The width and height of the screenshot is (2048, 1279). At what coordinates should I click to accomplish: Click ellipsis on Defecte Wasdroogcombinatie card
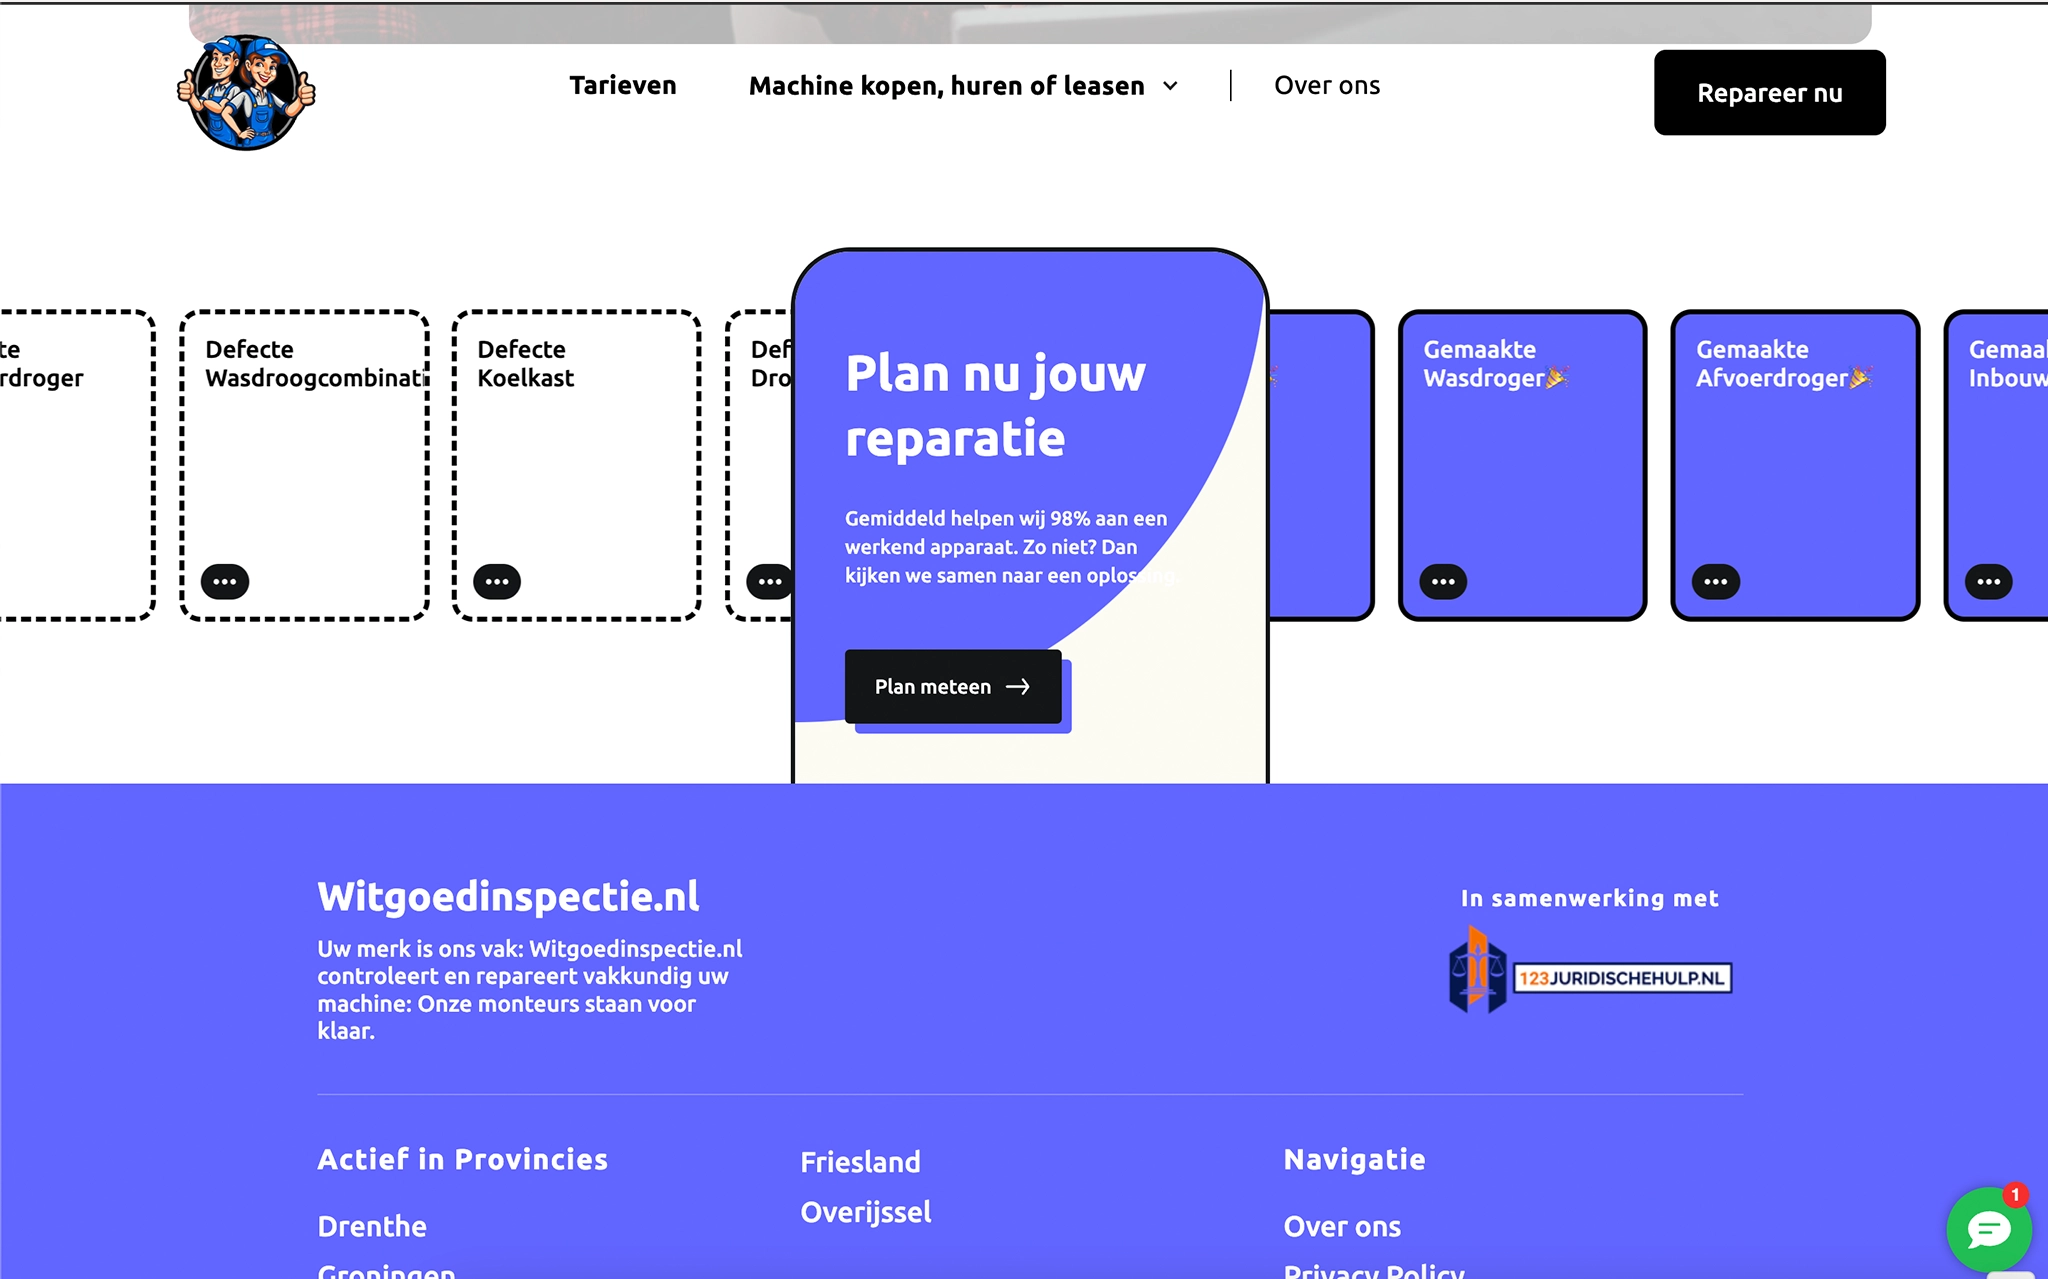pos(225,581)
